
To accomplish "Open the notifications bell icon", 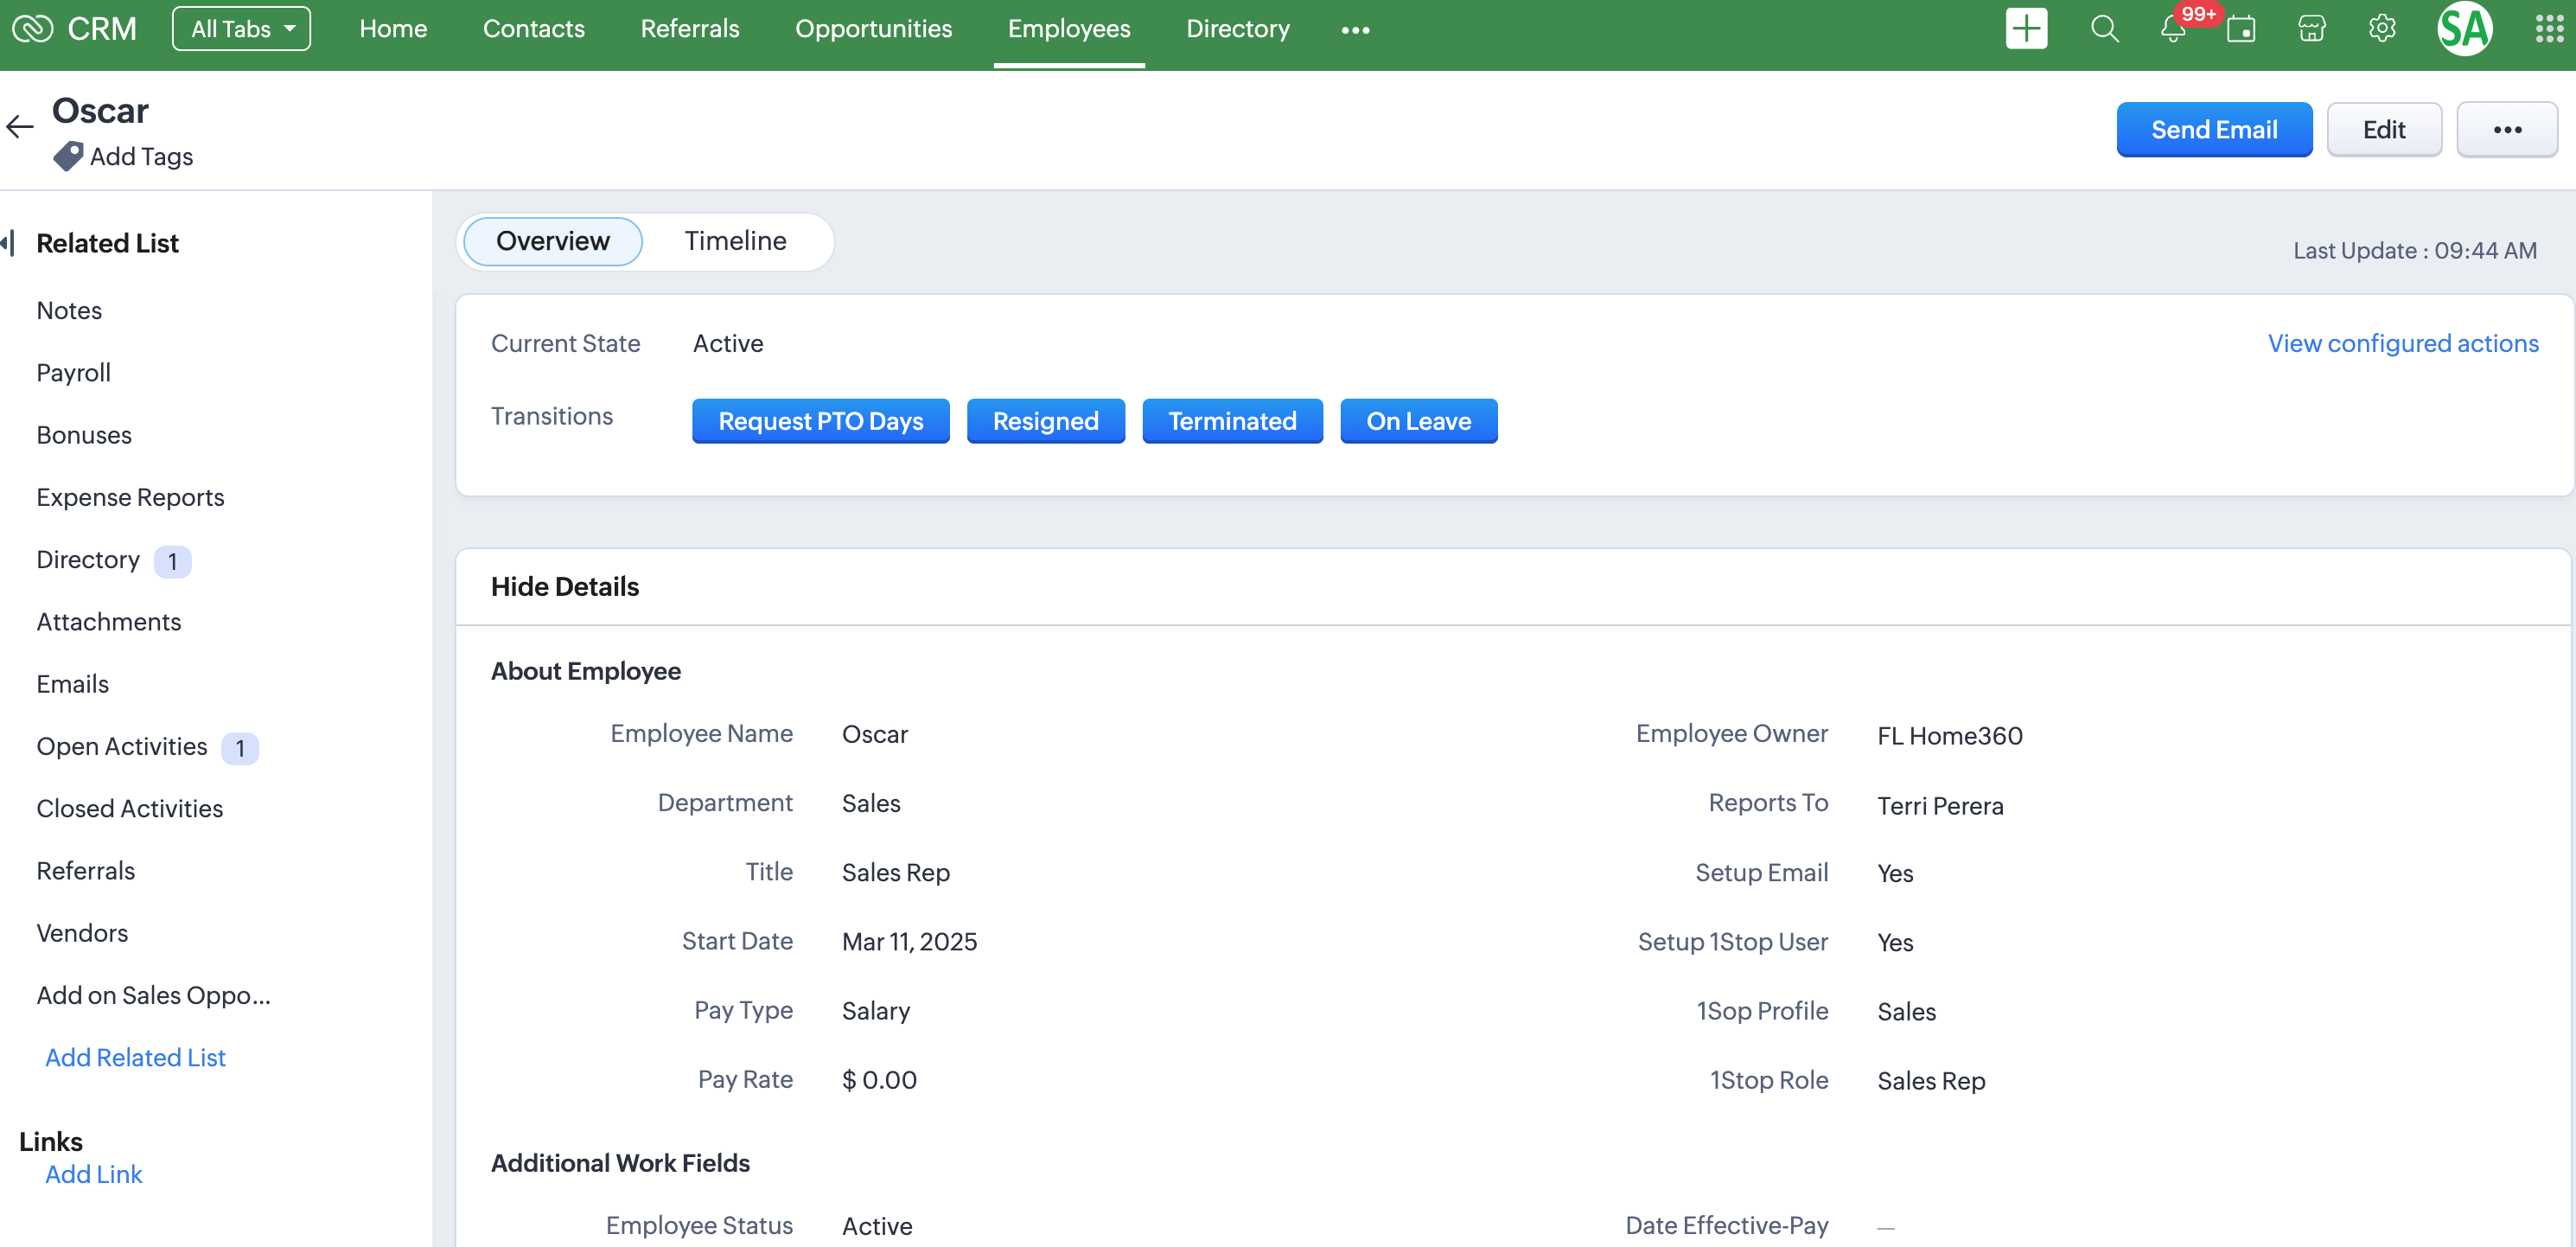I will 2172,29.
